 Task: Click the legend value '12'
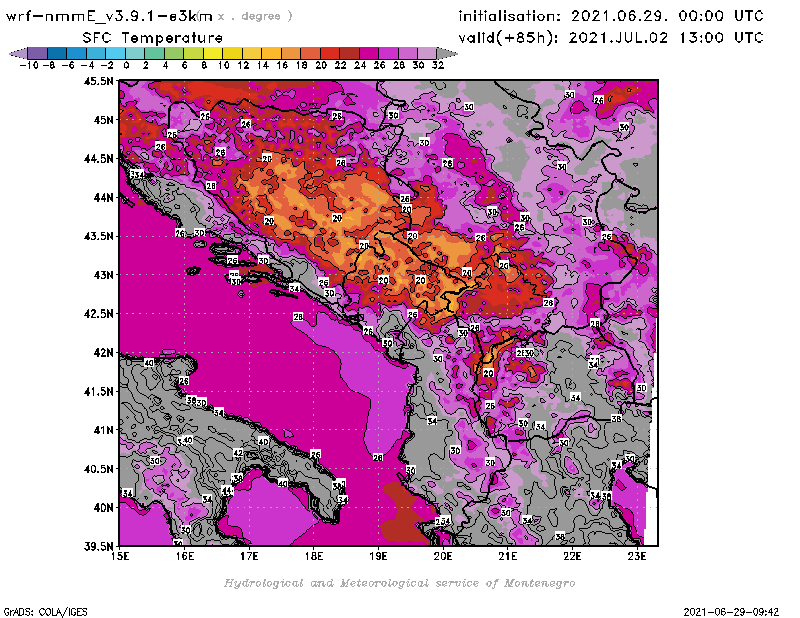point(243,65)
